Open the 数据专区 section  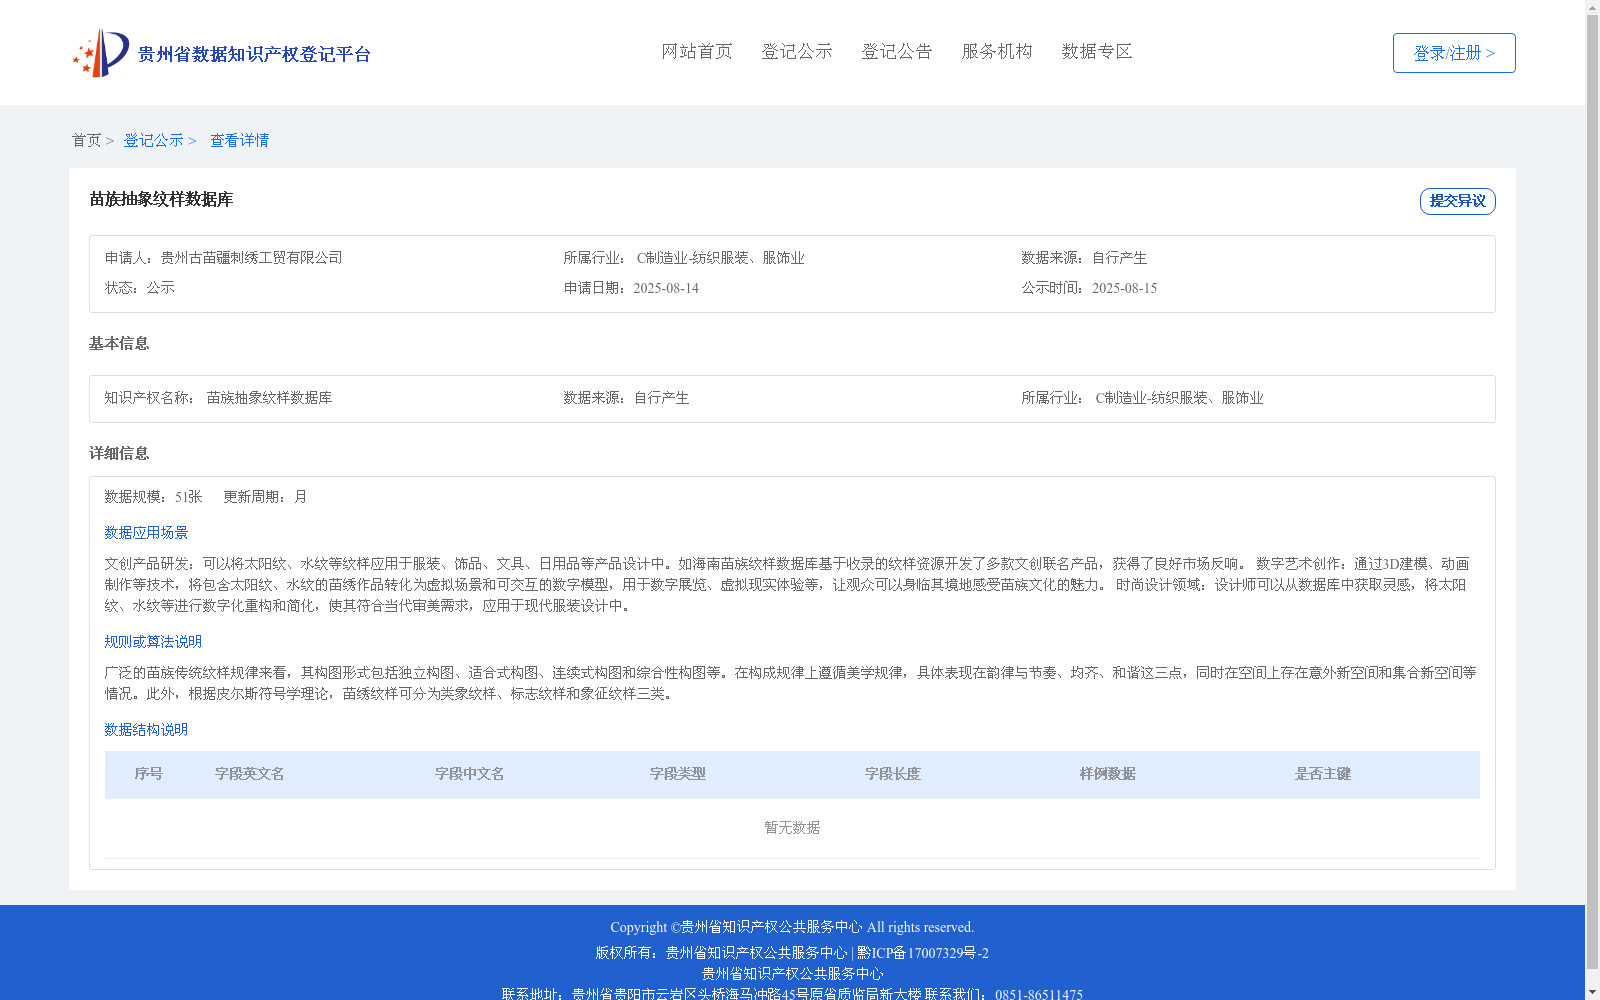tap(1095, 51)
